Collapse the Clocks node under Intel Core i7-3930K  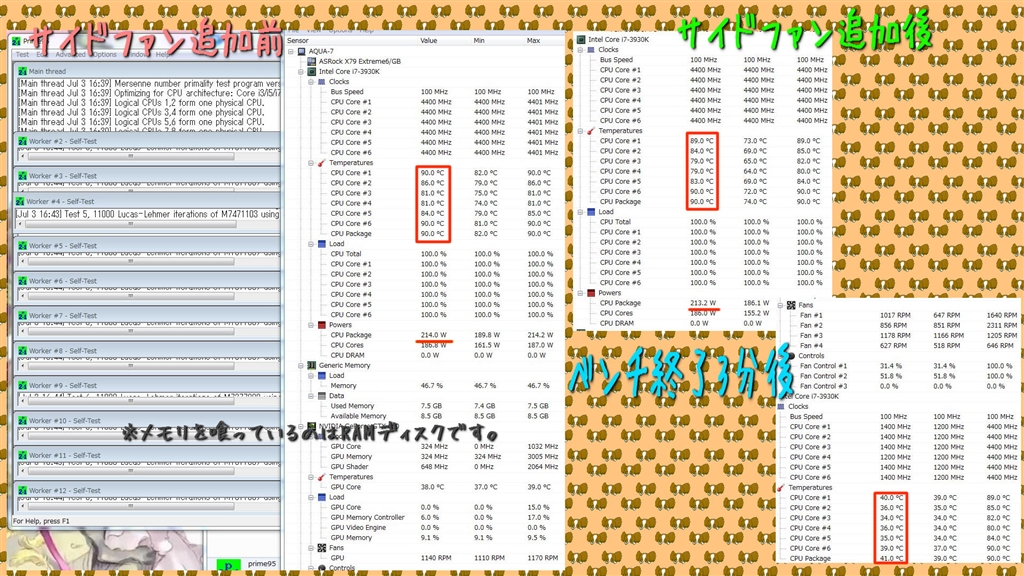tap(311, 82)
